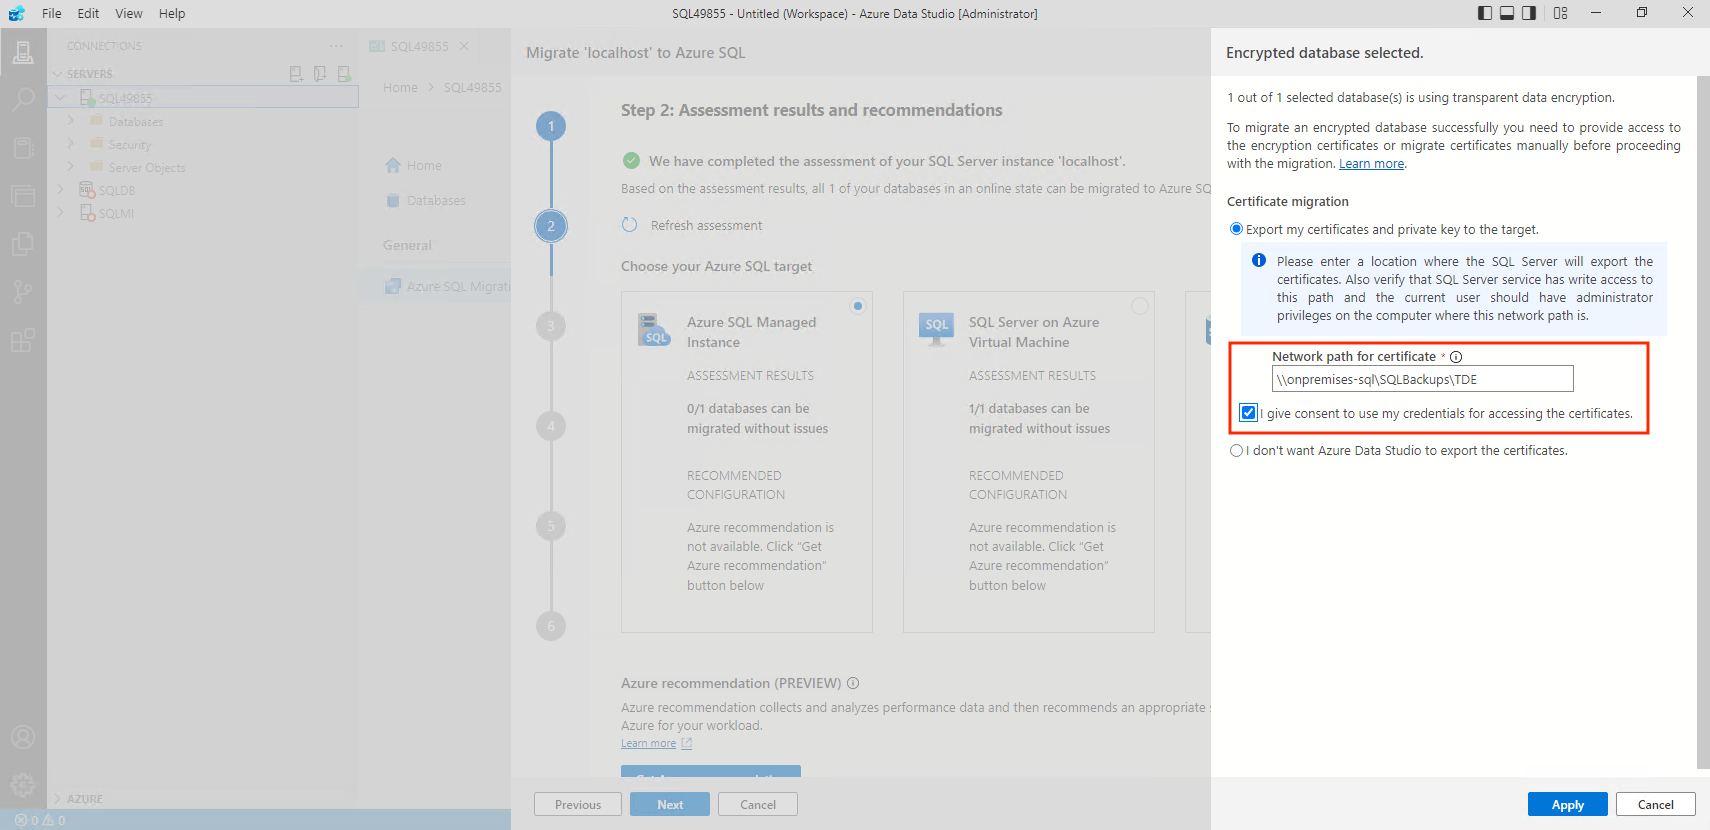Screen dimensions: 1710x830
Task: Expand the AZURE section
Action: 58,799
